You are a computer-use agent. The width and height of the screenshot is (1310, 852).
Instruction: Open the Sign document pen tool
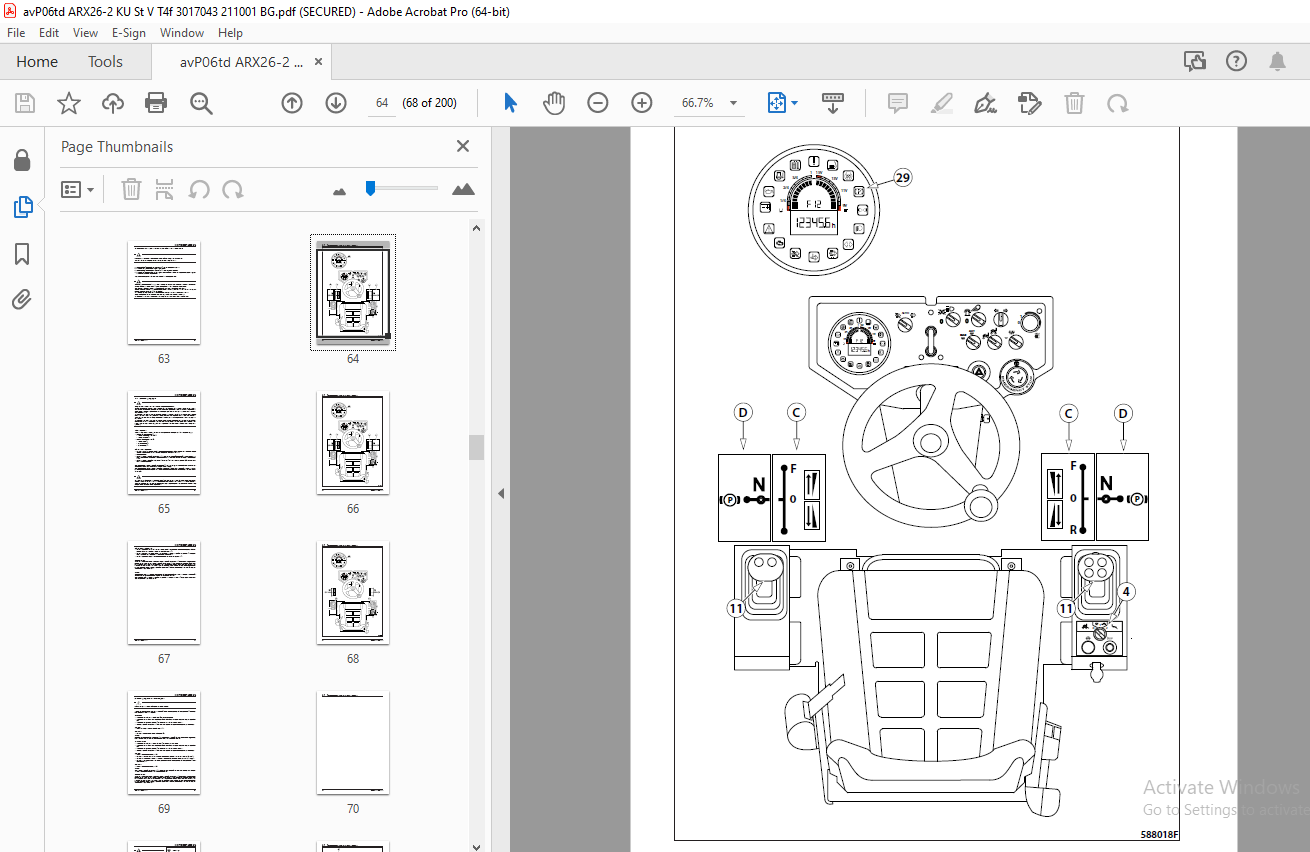click(x=986, y=103)
